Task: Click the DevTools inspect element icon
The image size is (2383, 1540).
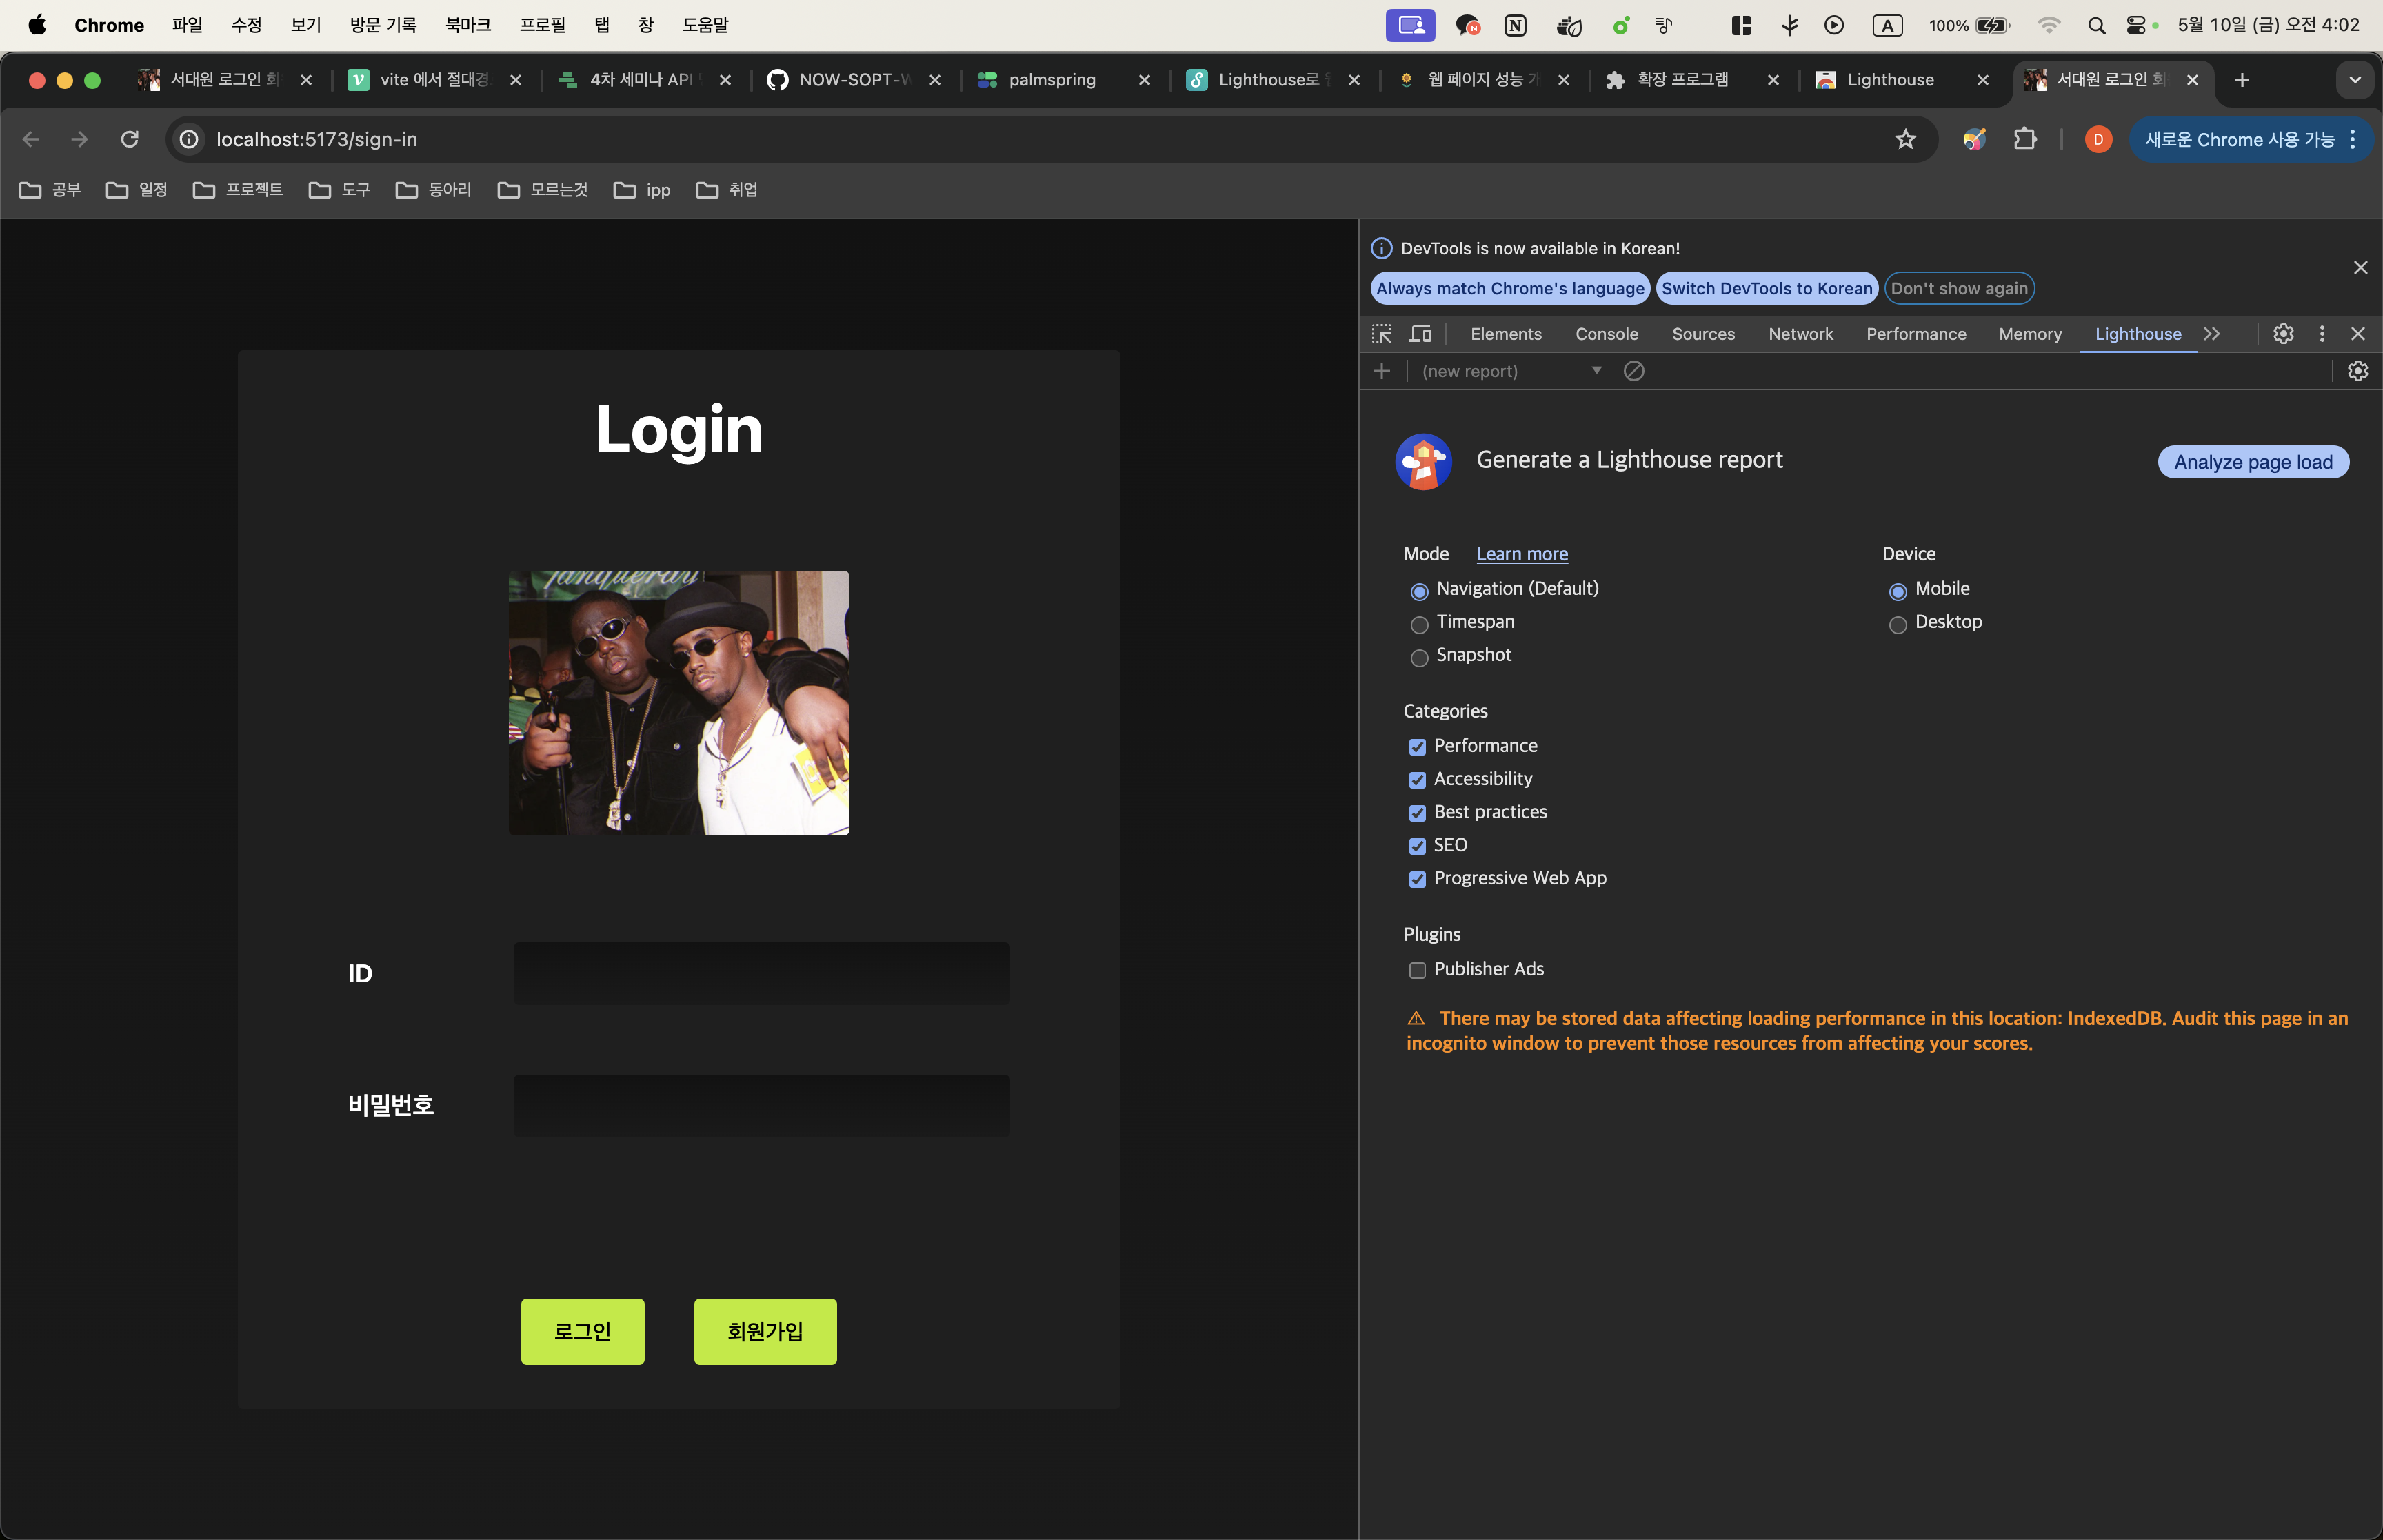Action: (1382, 334)
